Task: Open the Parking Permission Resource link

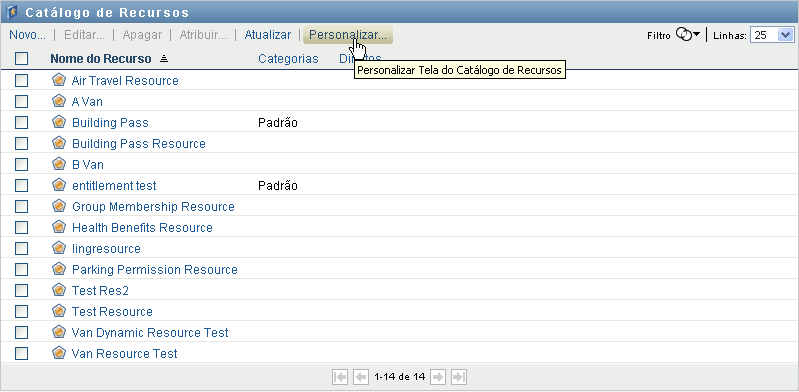Action: coord(155,270)
